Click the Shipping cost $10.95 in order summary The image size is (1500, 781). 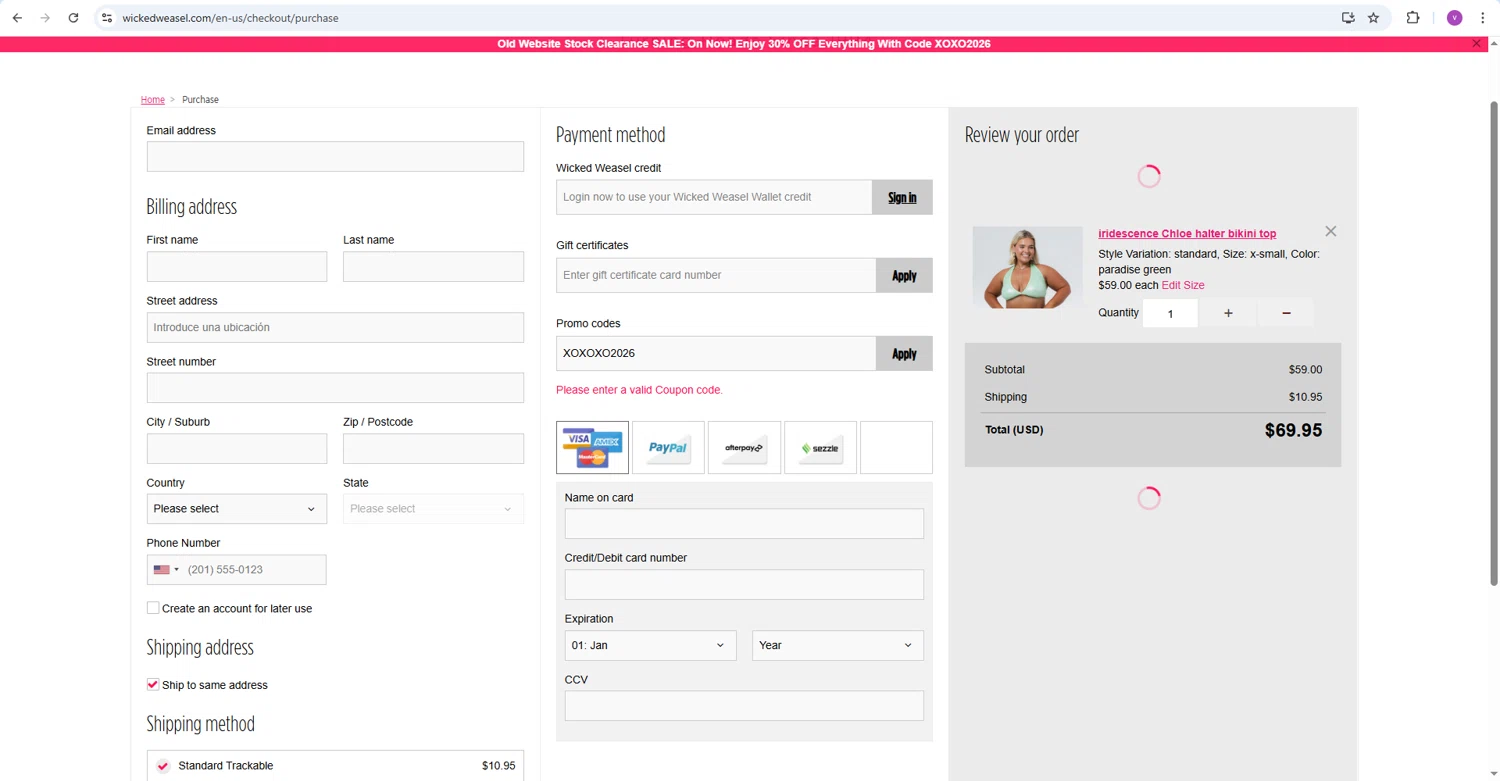pyautogui.click(x=1305, y=397)
